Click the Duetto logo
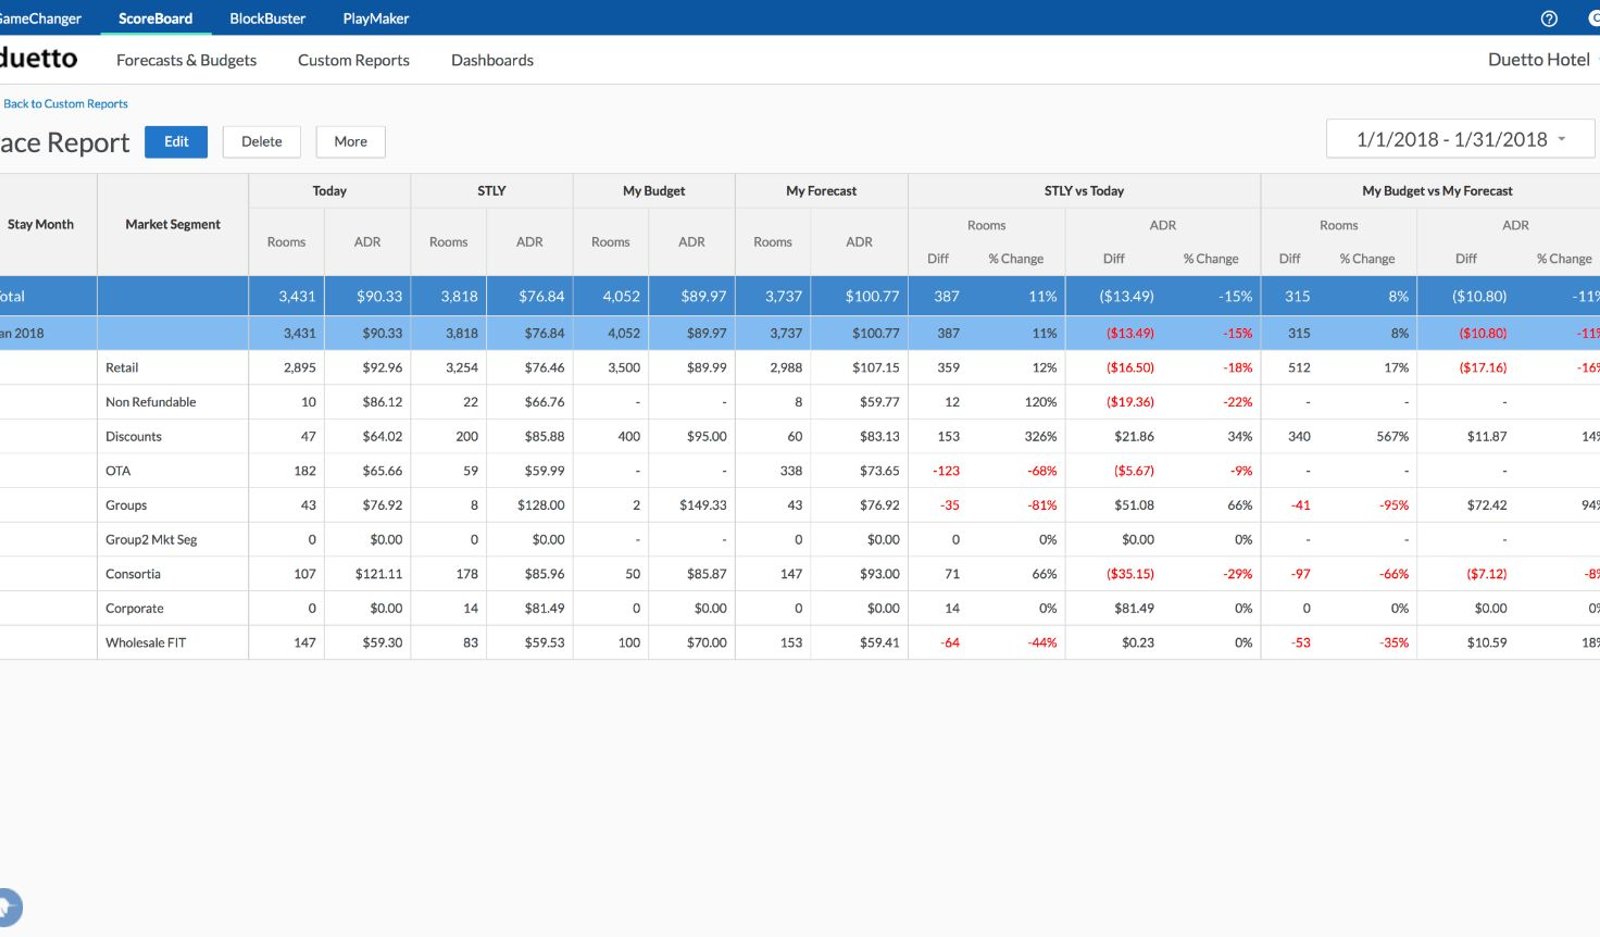This screenshot has width=1600, height=937. point(37,59)
